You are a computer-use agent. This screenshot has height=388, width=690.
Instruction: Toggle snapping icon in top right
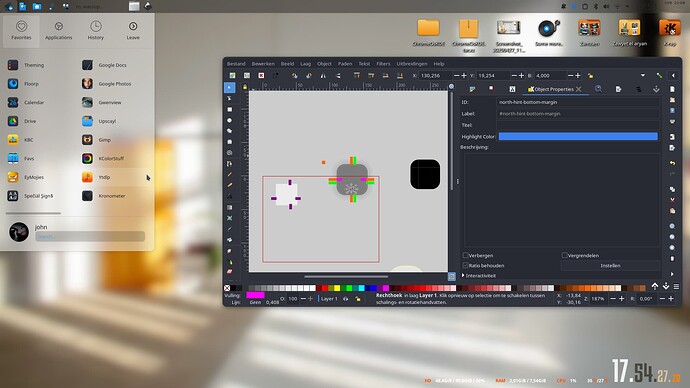[x=659, y=76]
